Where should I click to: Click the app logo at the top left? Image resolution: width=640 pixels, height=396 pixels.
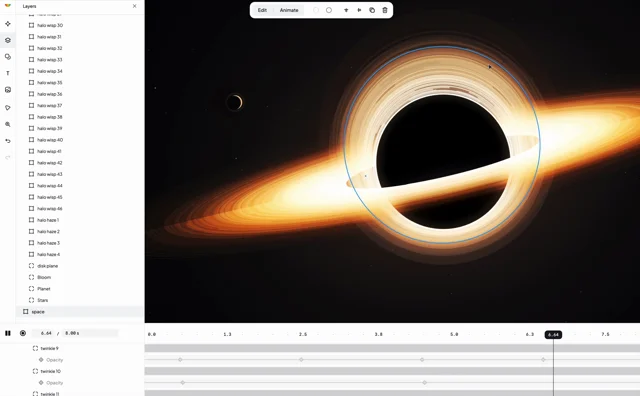pyautogui.click(x=8, y=5)
